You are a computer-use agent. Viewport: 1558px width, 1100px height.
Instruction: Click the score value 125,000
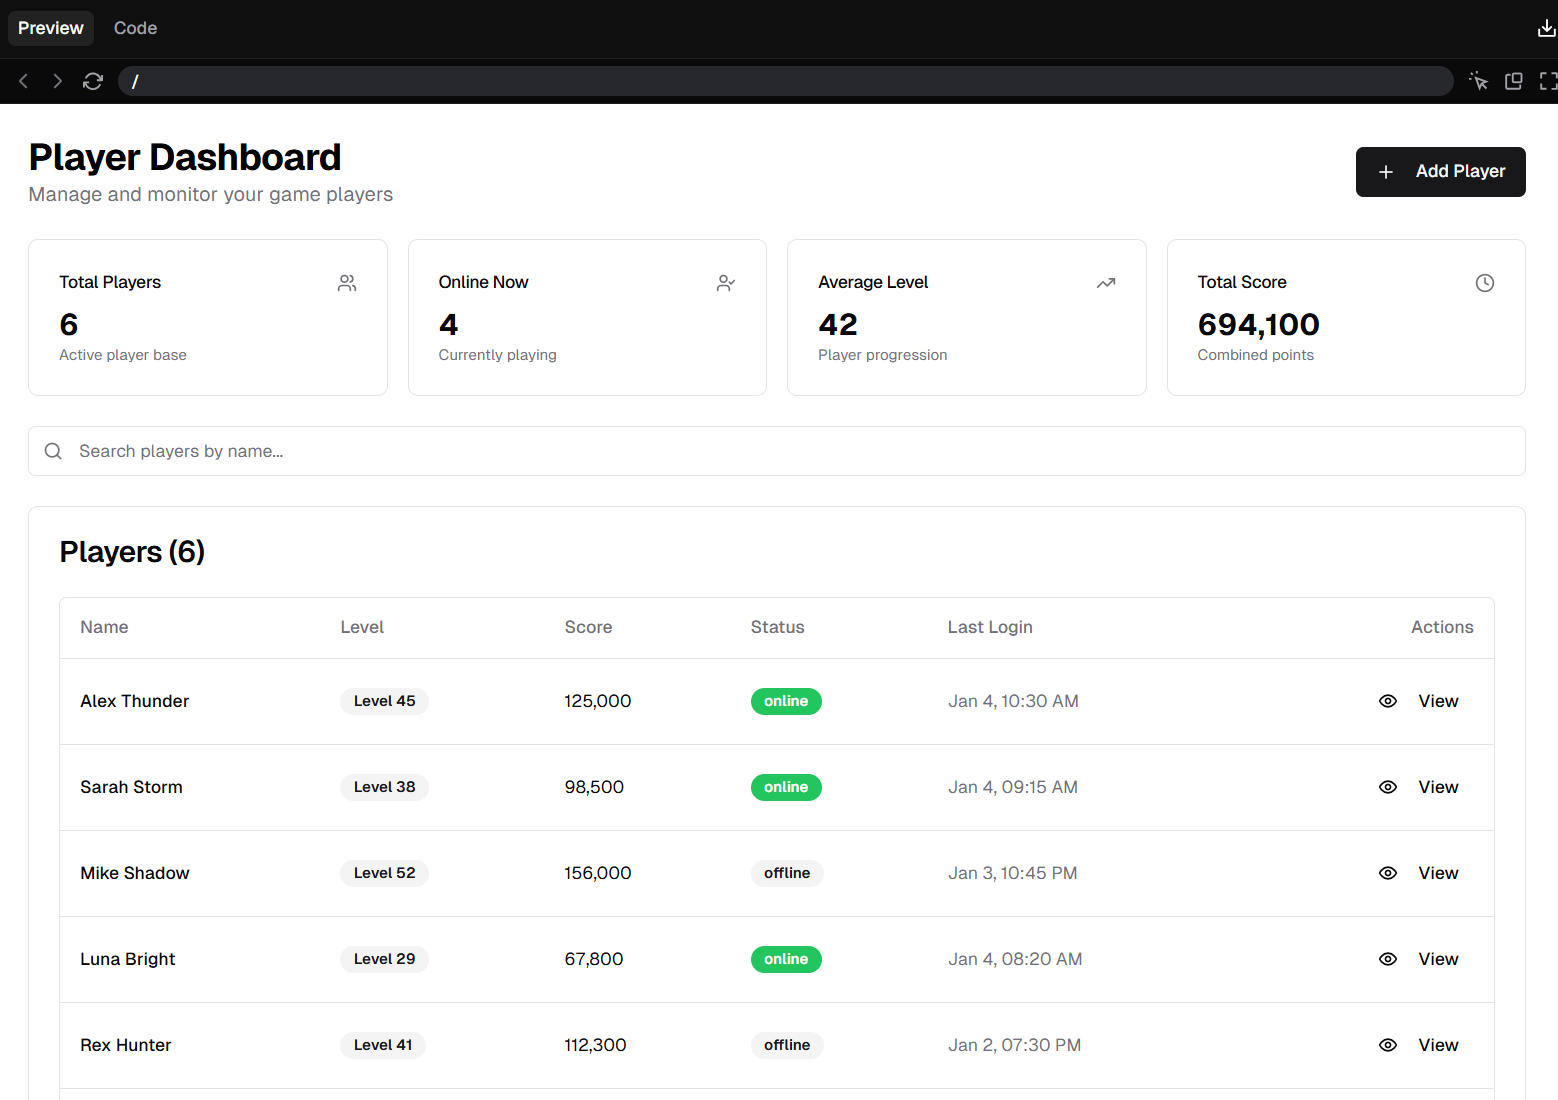(598, 701)
